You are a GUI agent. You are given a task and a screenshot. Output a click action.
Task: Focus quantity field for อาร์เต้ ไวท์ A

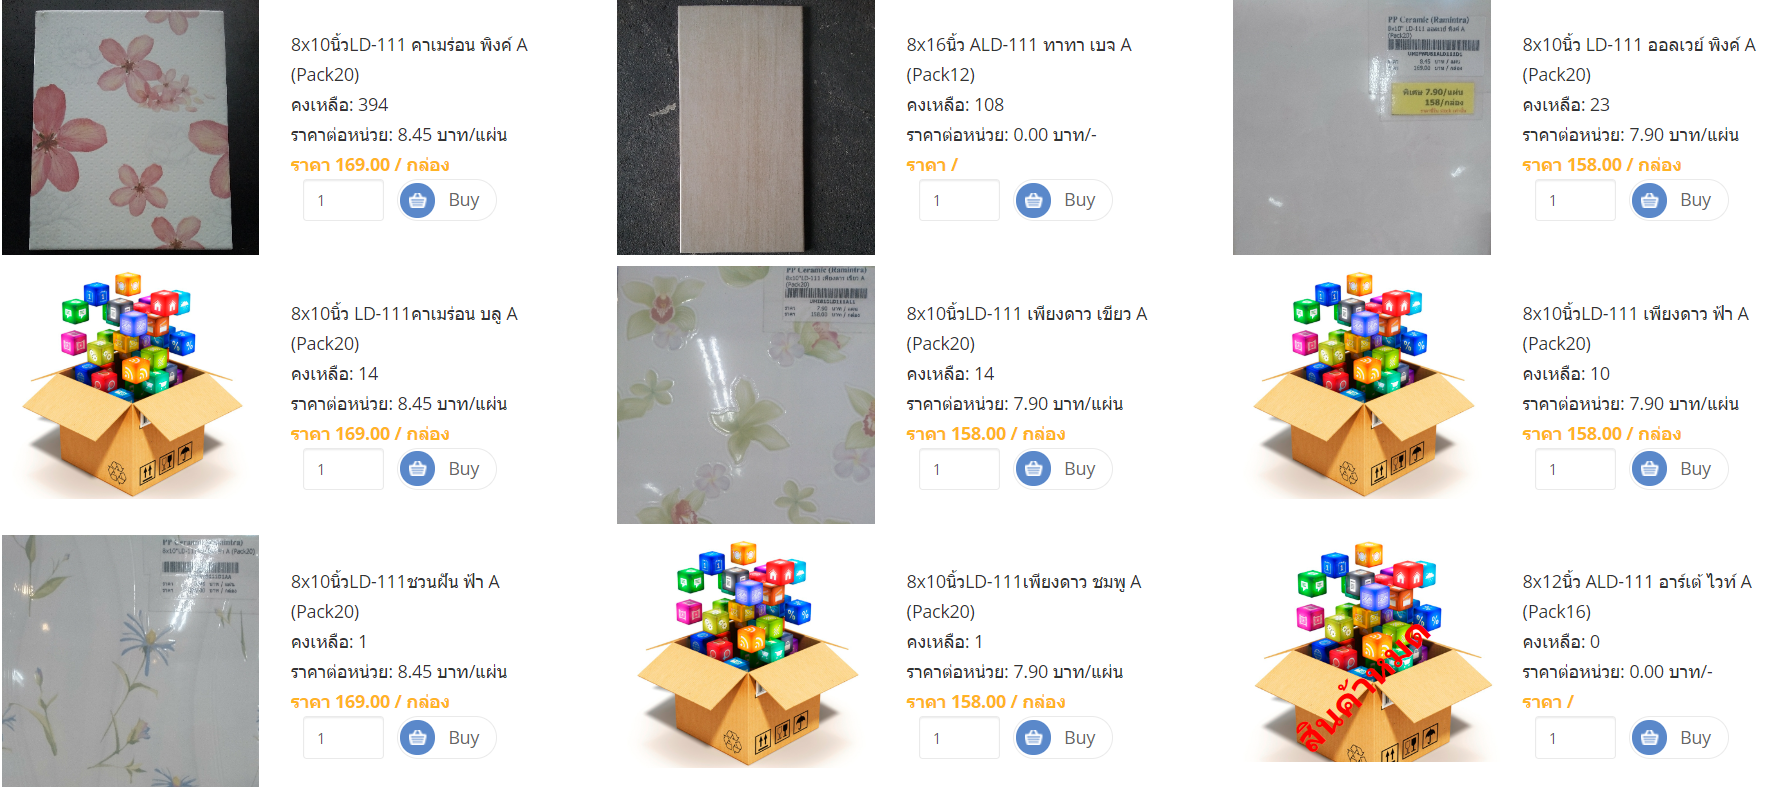1575,738
